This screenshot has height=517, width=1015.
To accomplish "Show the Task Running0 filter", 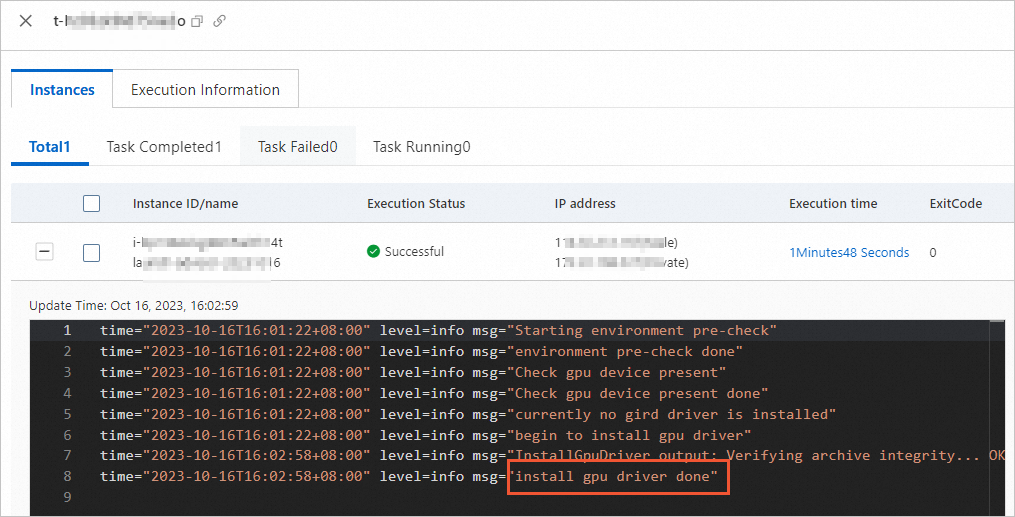I will tap(421, 147).
